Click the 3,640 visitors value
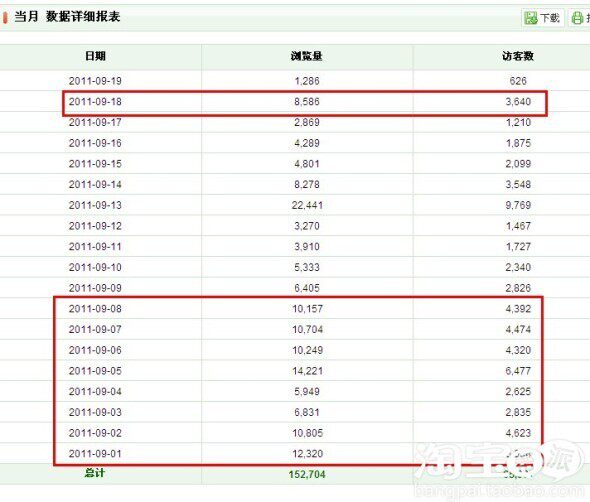590x502 pixels. tap(518, 102)
